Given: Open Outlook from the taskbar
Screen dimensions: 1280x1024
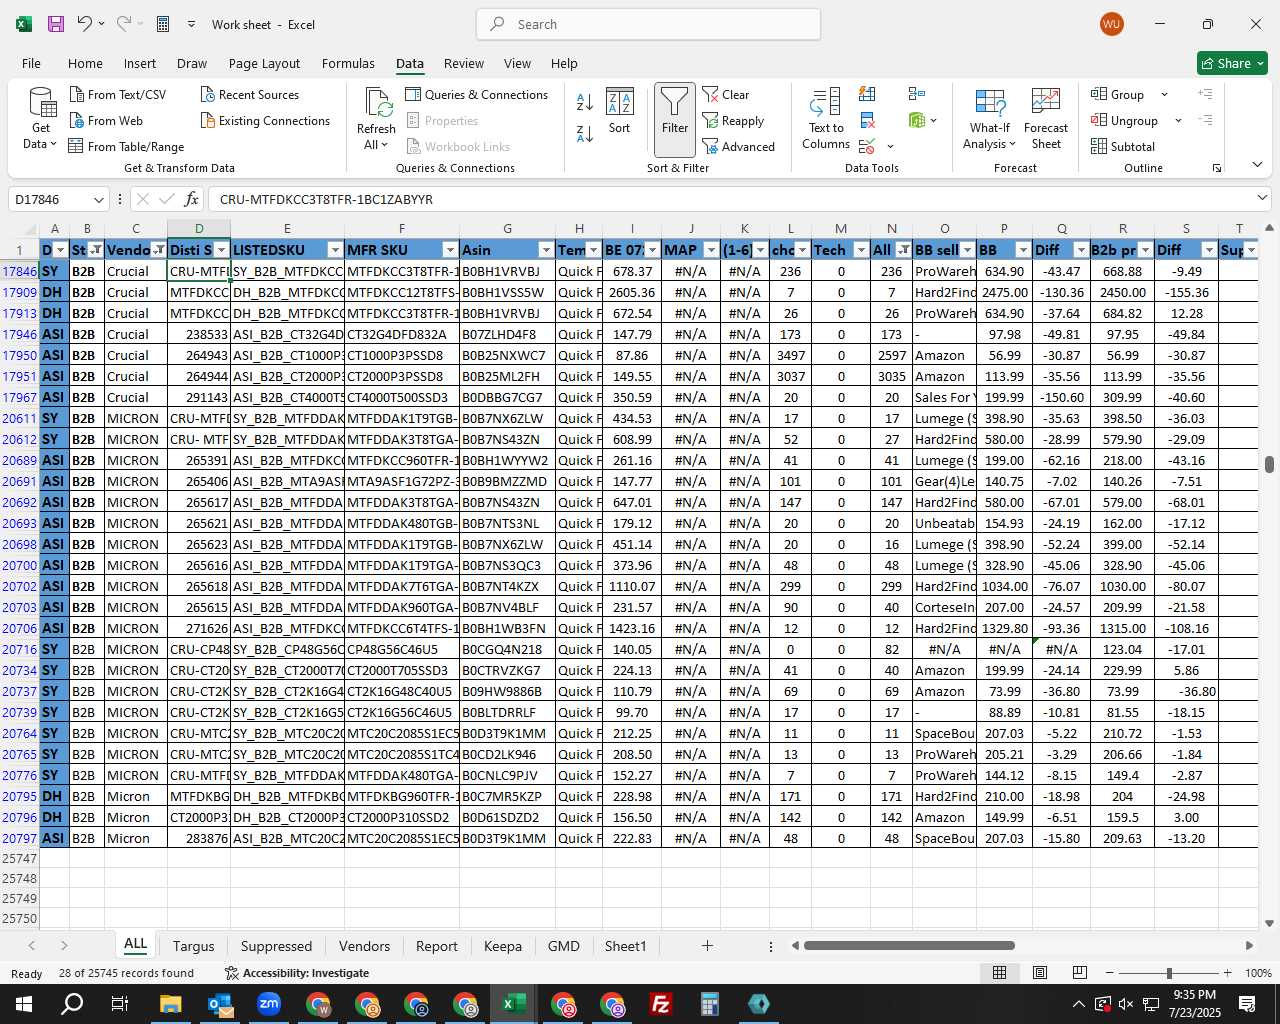Looking at the screenshot, I should pyautogui.click(x=220, y=1004).
